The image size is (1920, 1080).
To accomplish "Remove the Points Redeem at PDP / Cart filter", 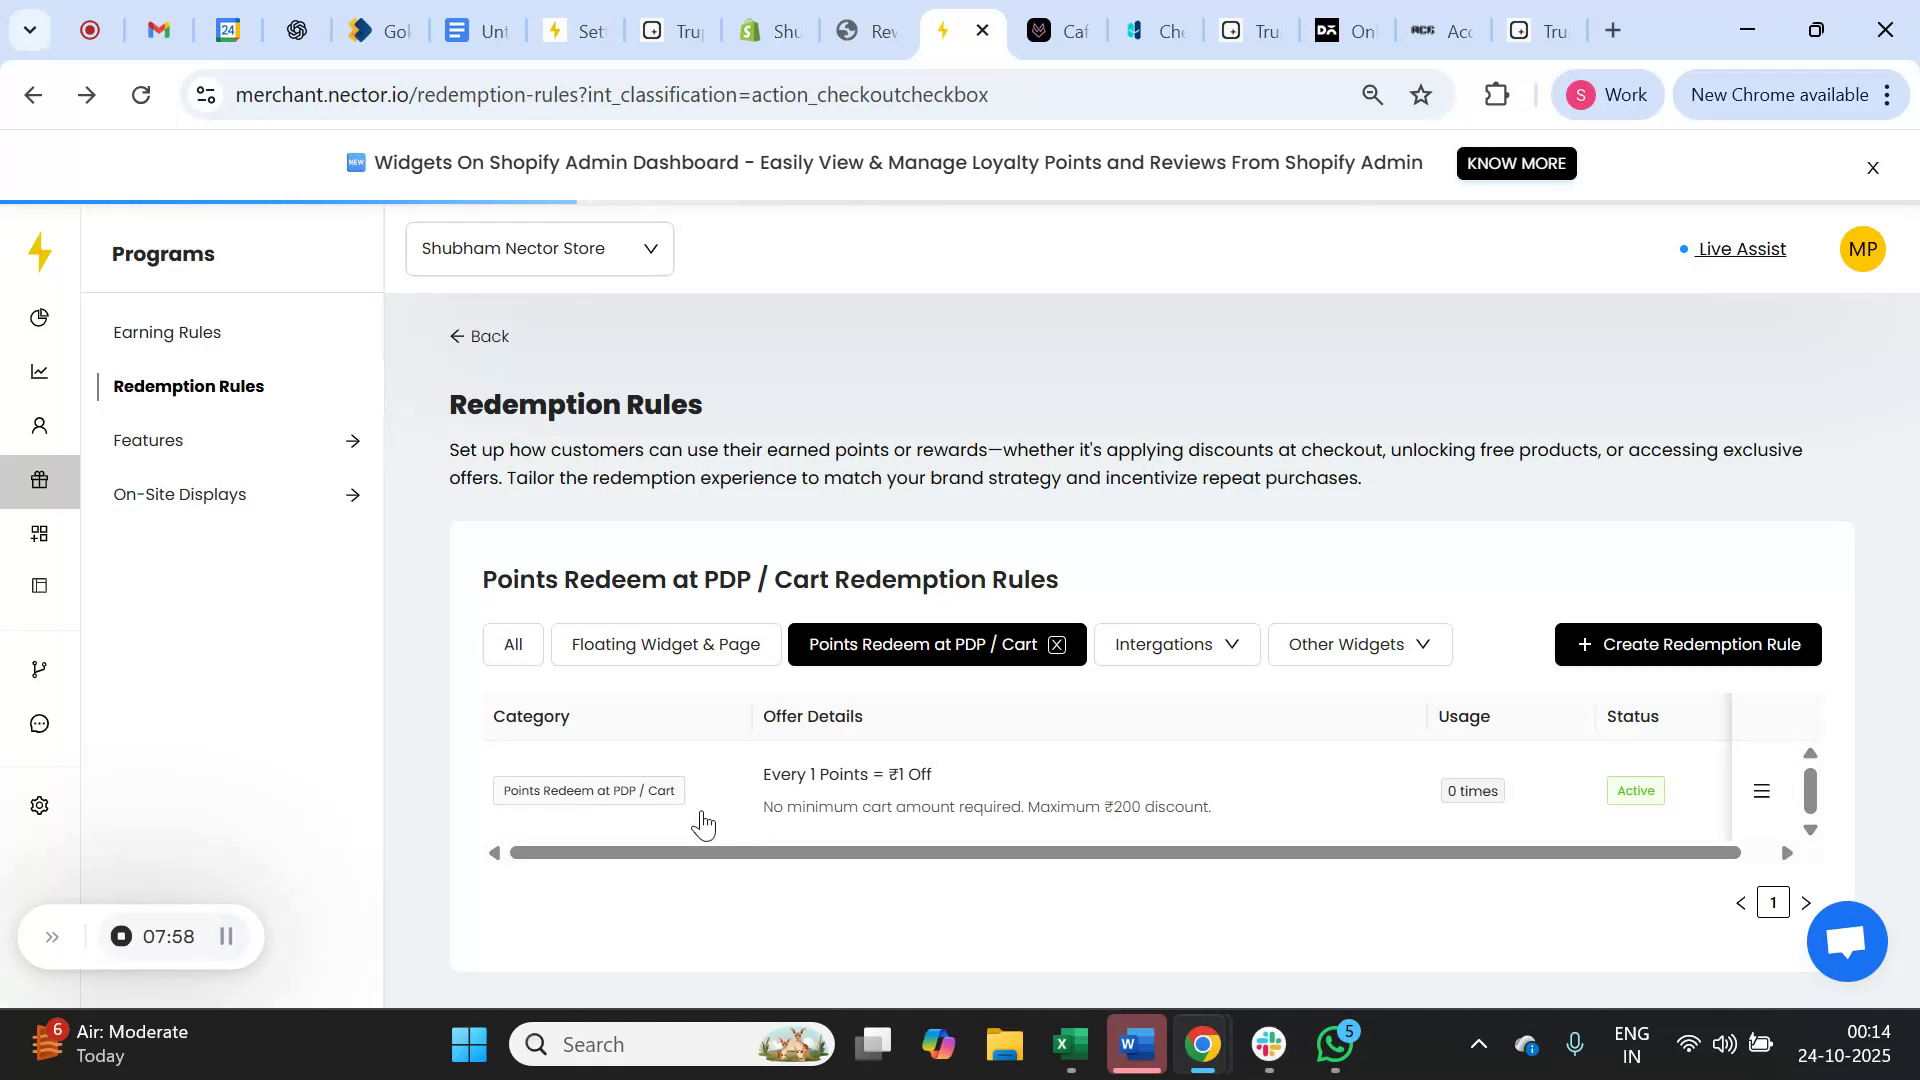I will (1057, 645).
